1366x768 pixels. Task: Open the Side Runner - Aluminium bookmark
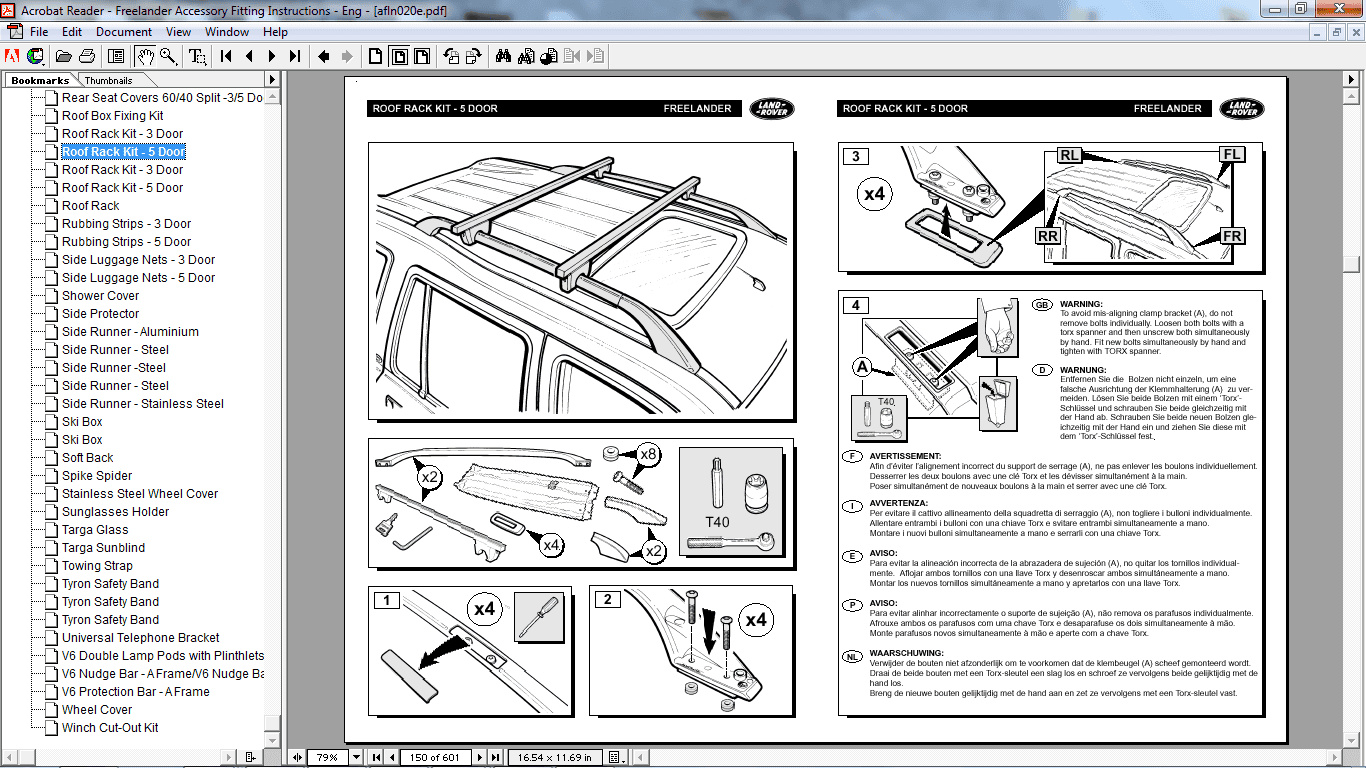130,332
